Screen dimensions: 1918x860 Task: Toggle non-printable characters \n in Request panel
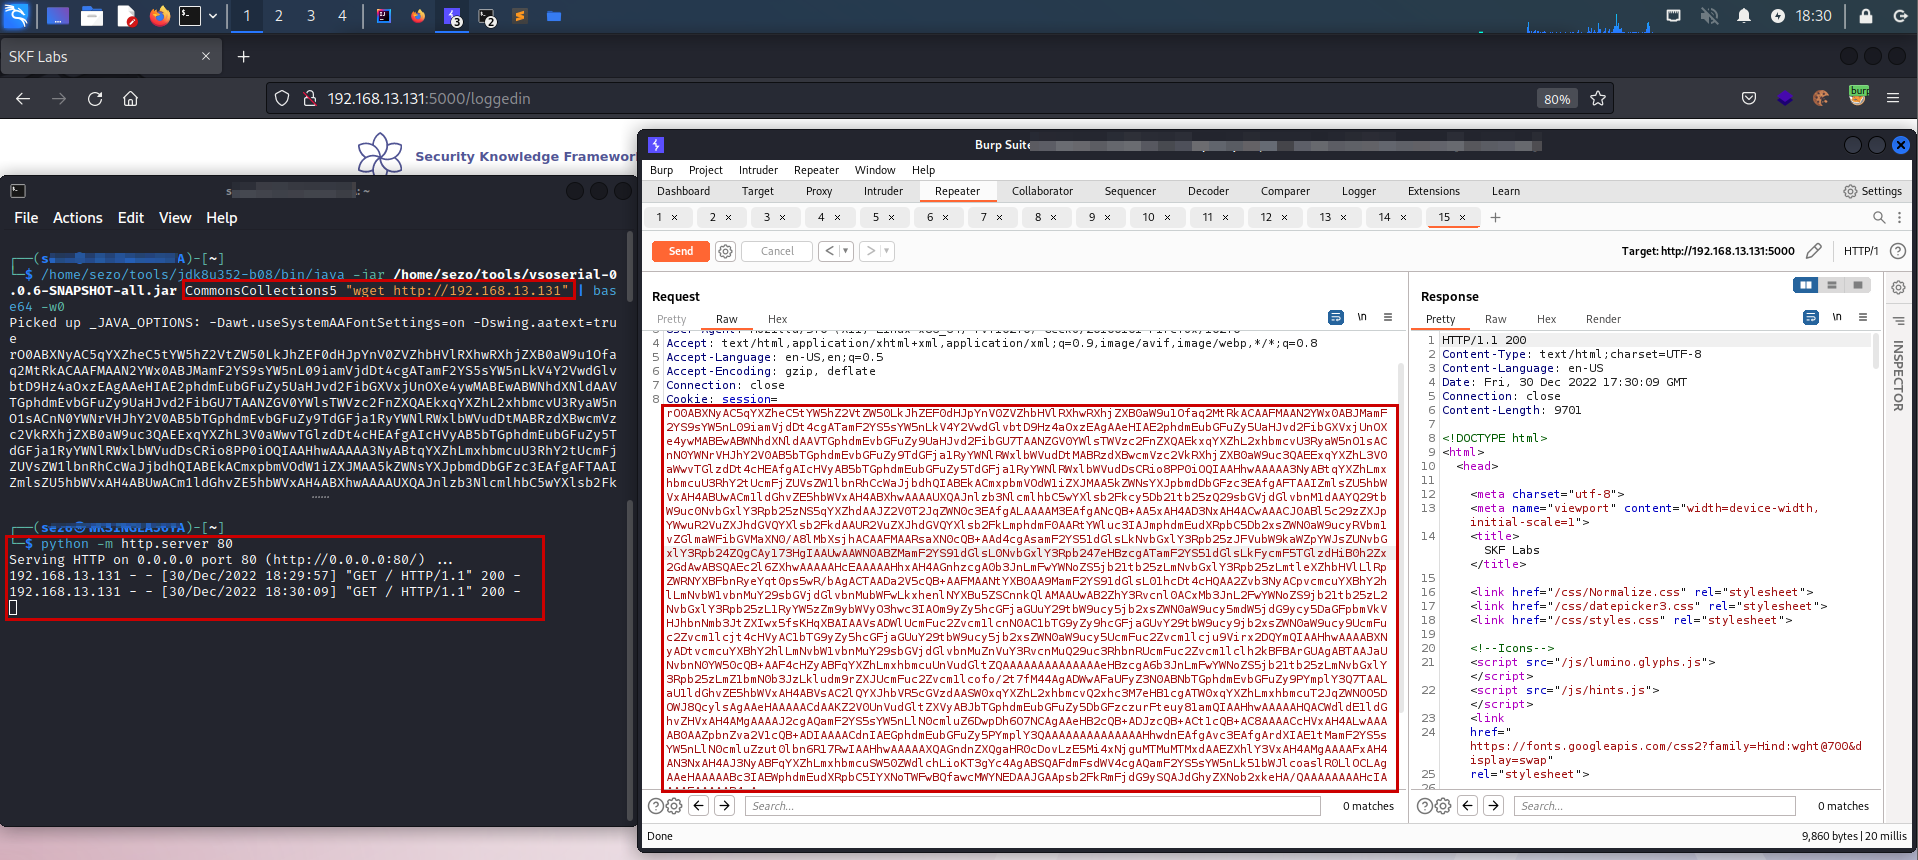coord(1362,317)
